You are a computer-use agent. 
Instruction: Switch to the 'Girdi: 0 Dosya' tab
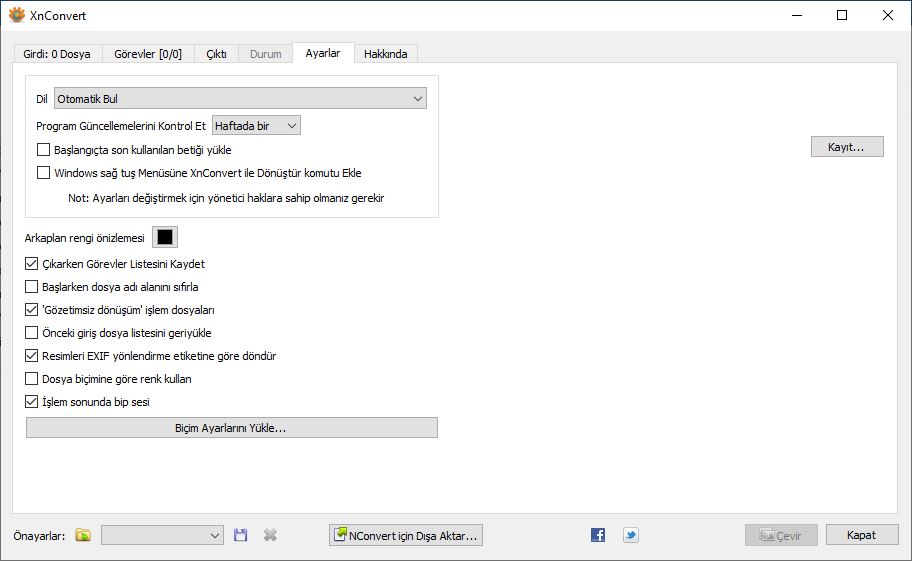pyautogui.click(x=57, y=53)
